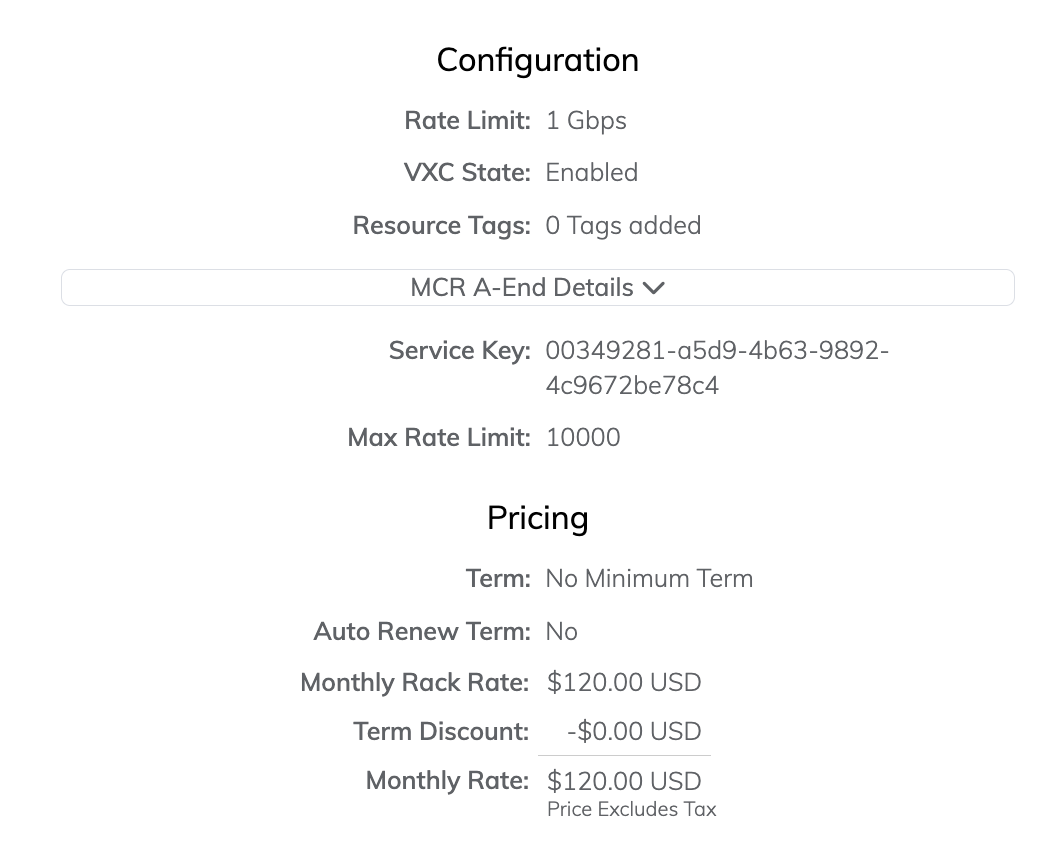Collapse the MCR A-End Details section
The height and width of the screenshot is (848, 1064).
(x=521, y=288)
